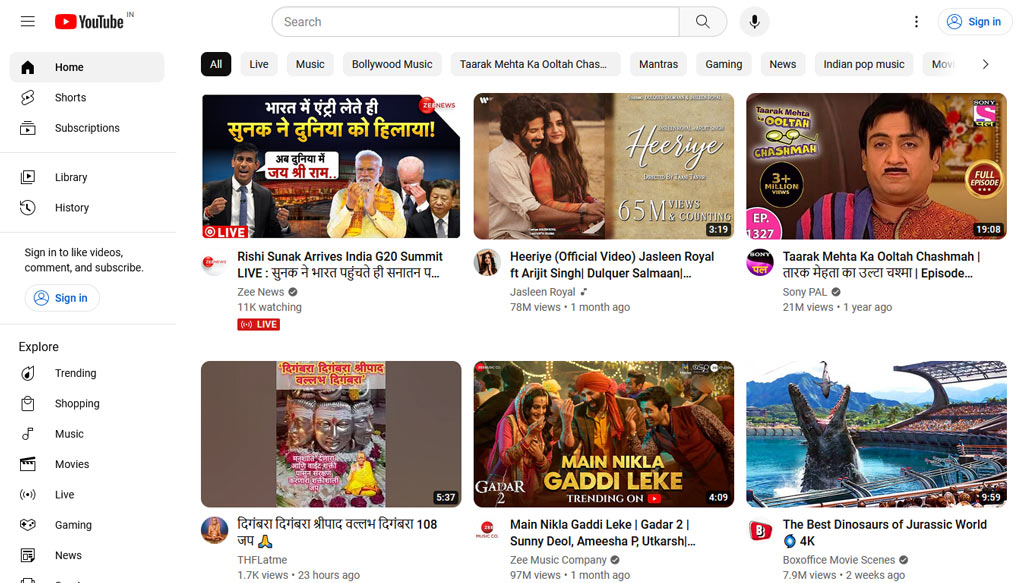Open Zee News channel avatar
This screenshot has height=583, width=1024.
(x=214, y=263)
